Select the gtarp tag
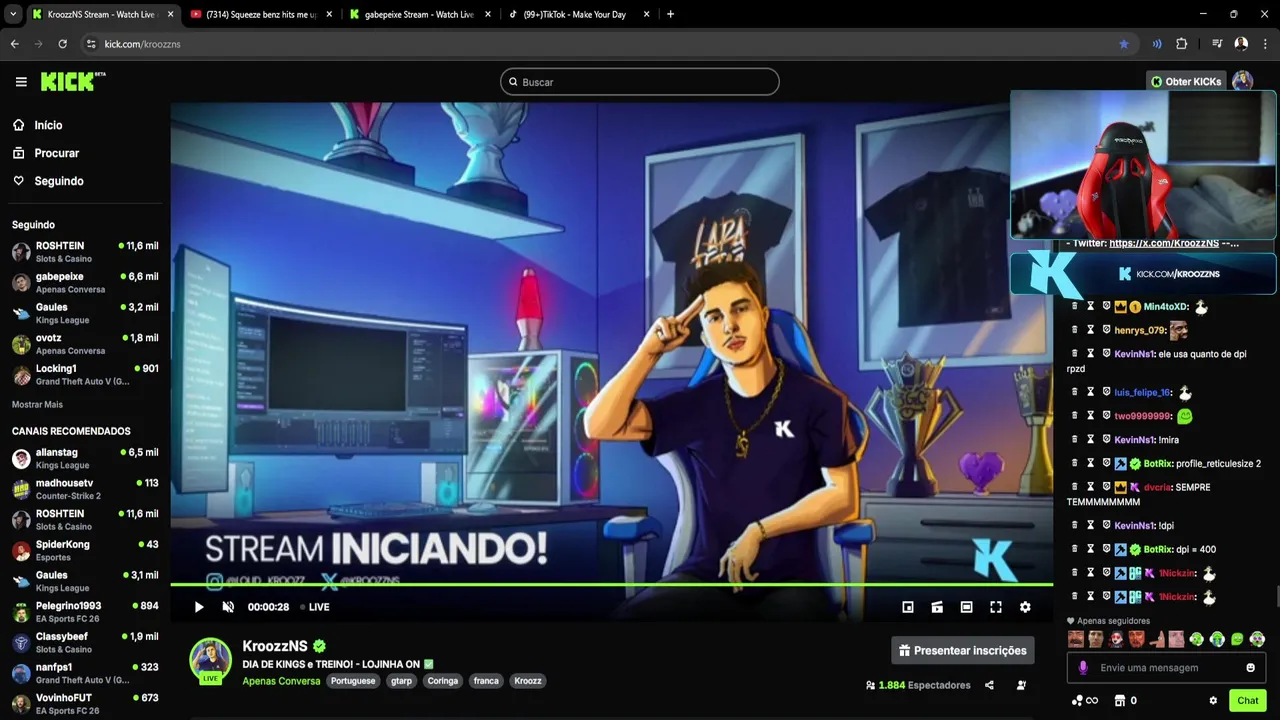Image resolution: width=1280 pixels, height=720 pixels. point(401,681)
